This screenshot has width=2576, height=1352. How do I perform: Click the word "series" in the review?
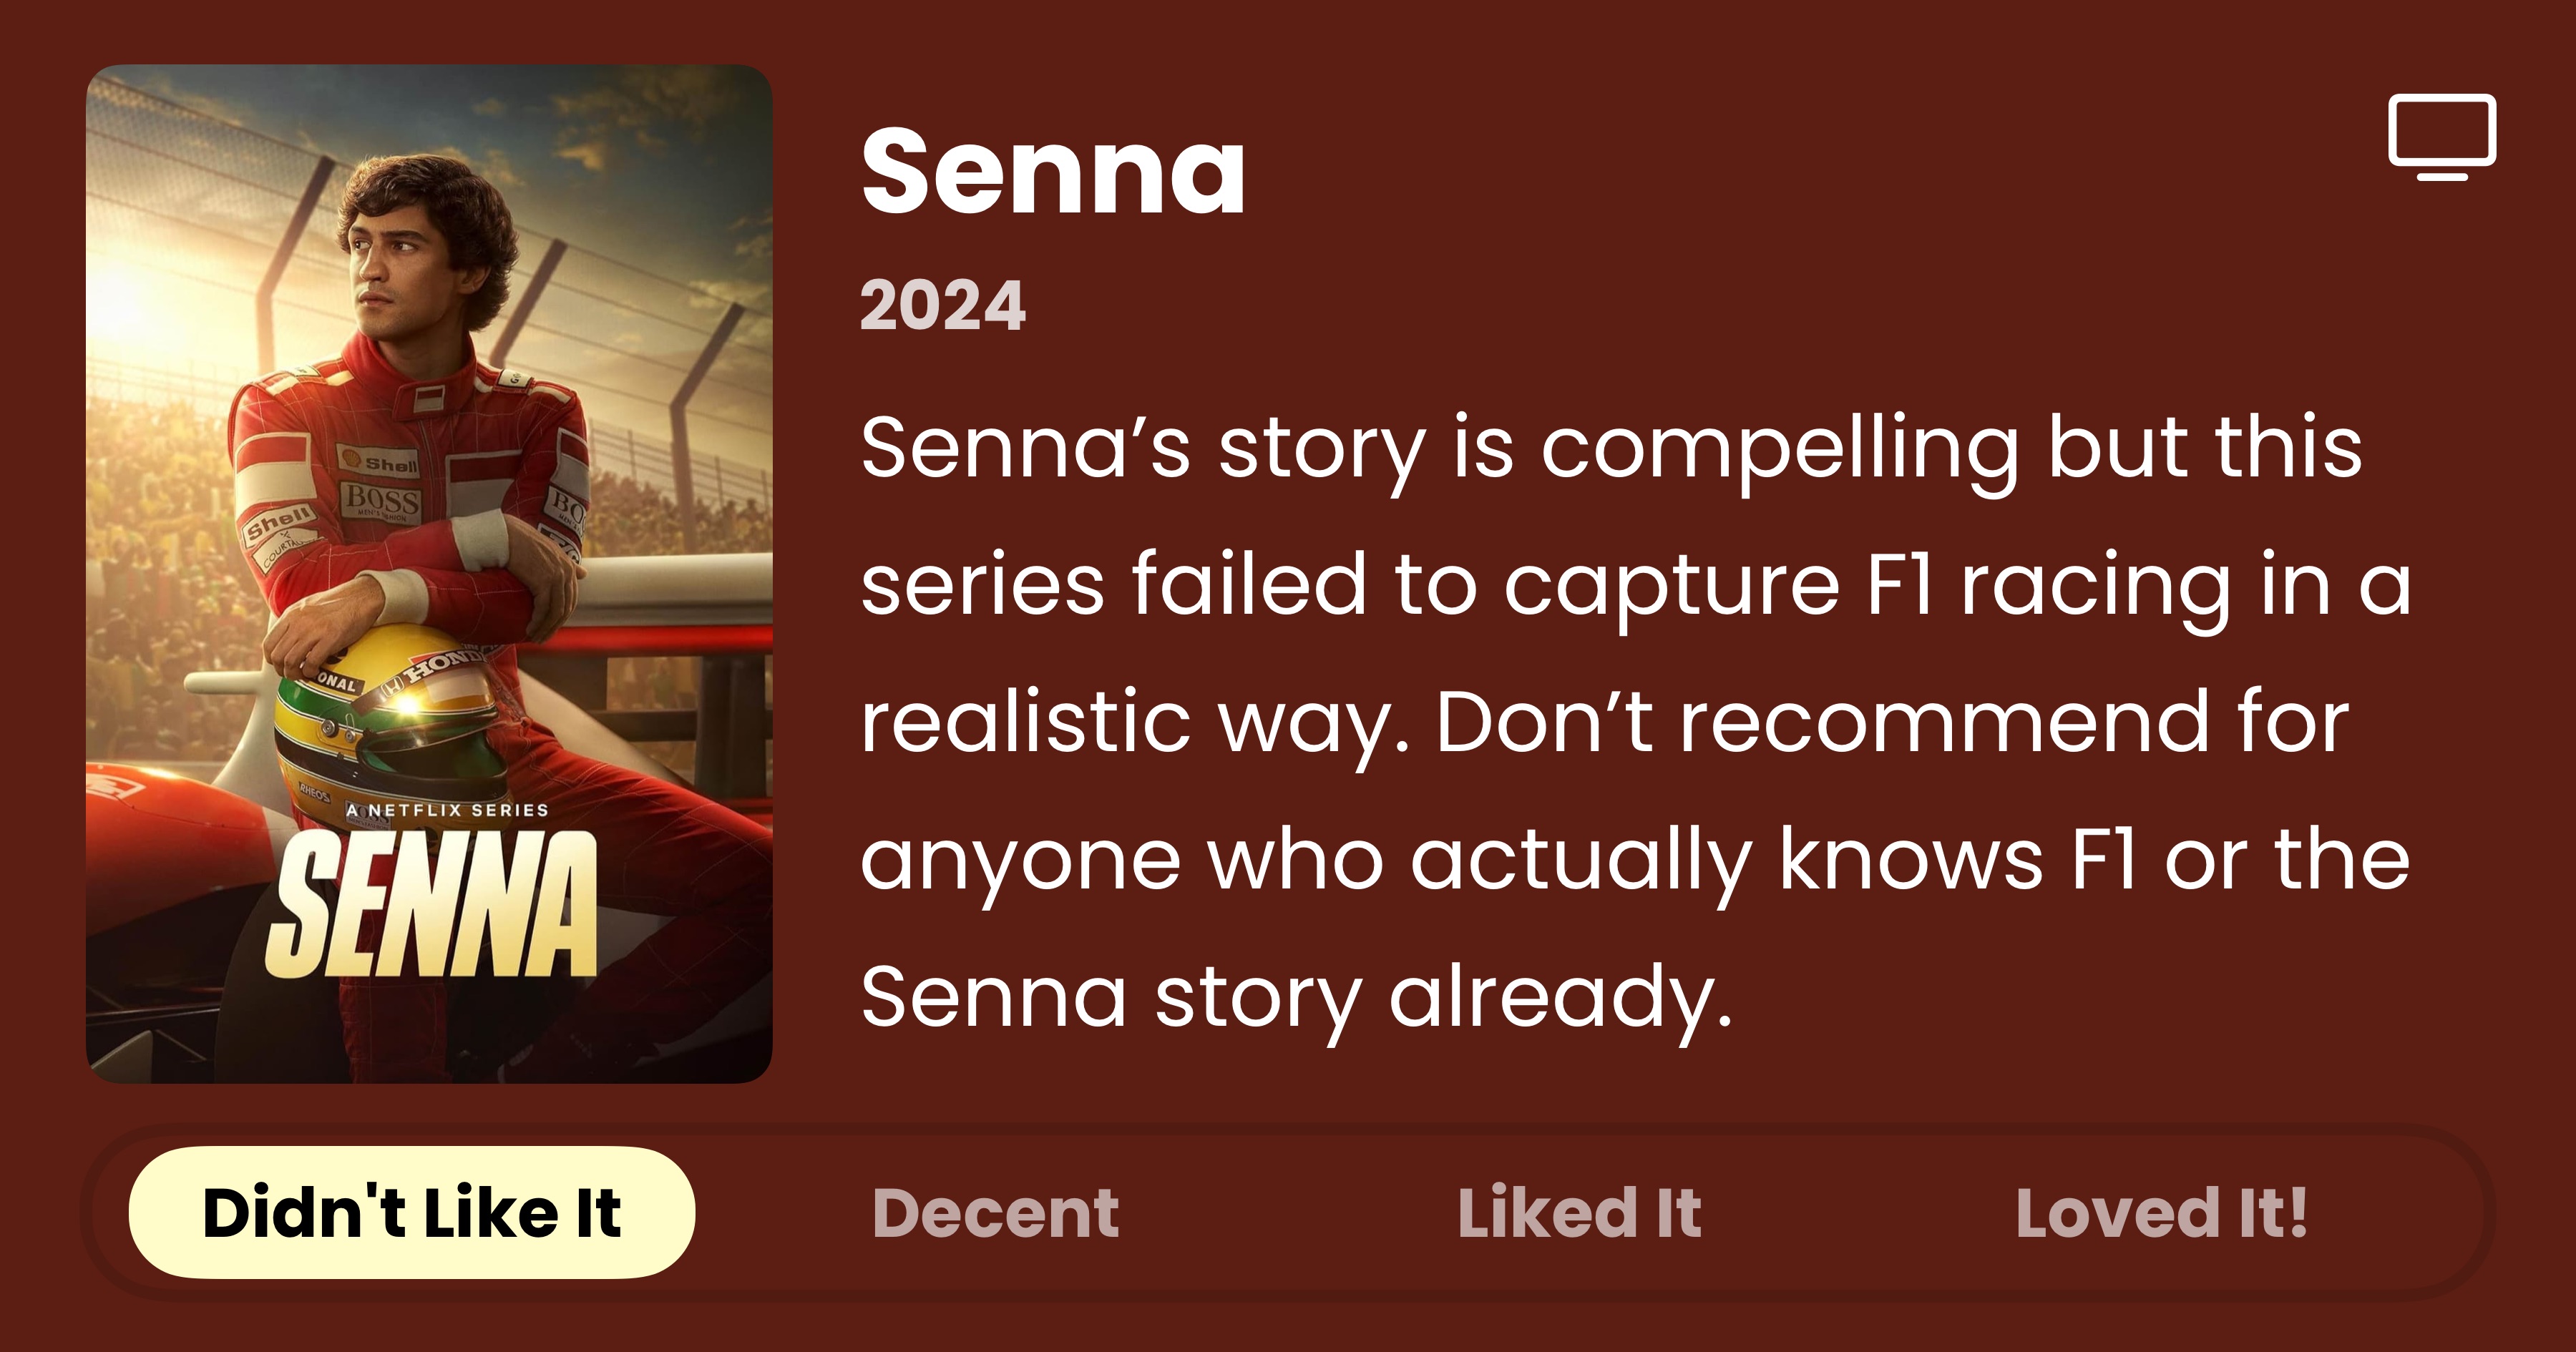coord(982,585)
